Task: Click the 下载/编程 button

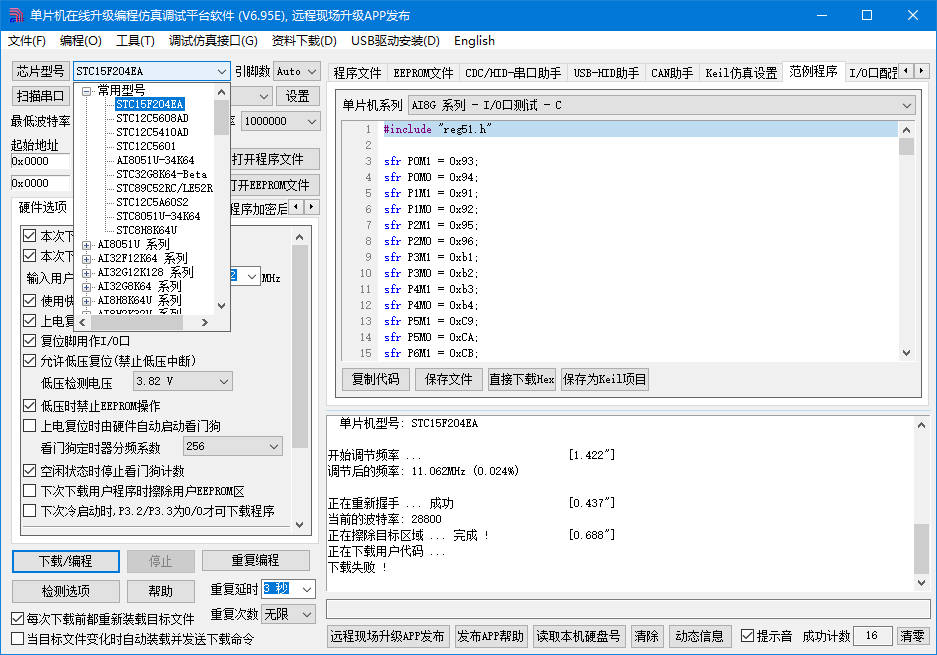Action: pos(66,561)
